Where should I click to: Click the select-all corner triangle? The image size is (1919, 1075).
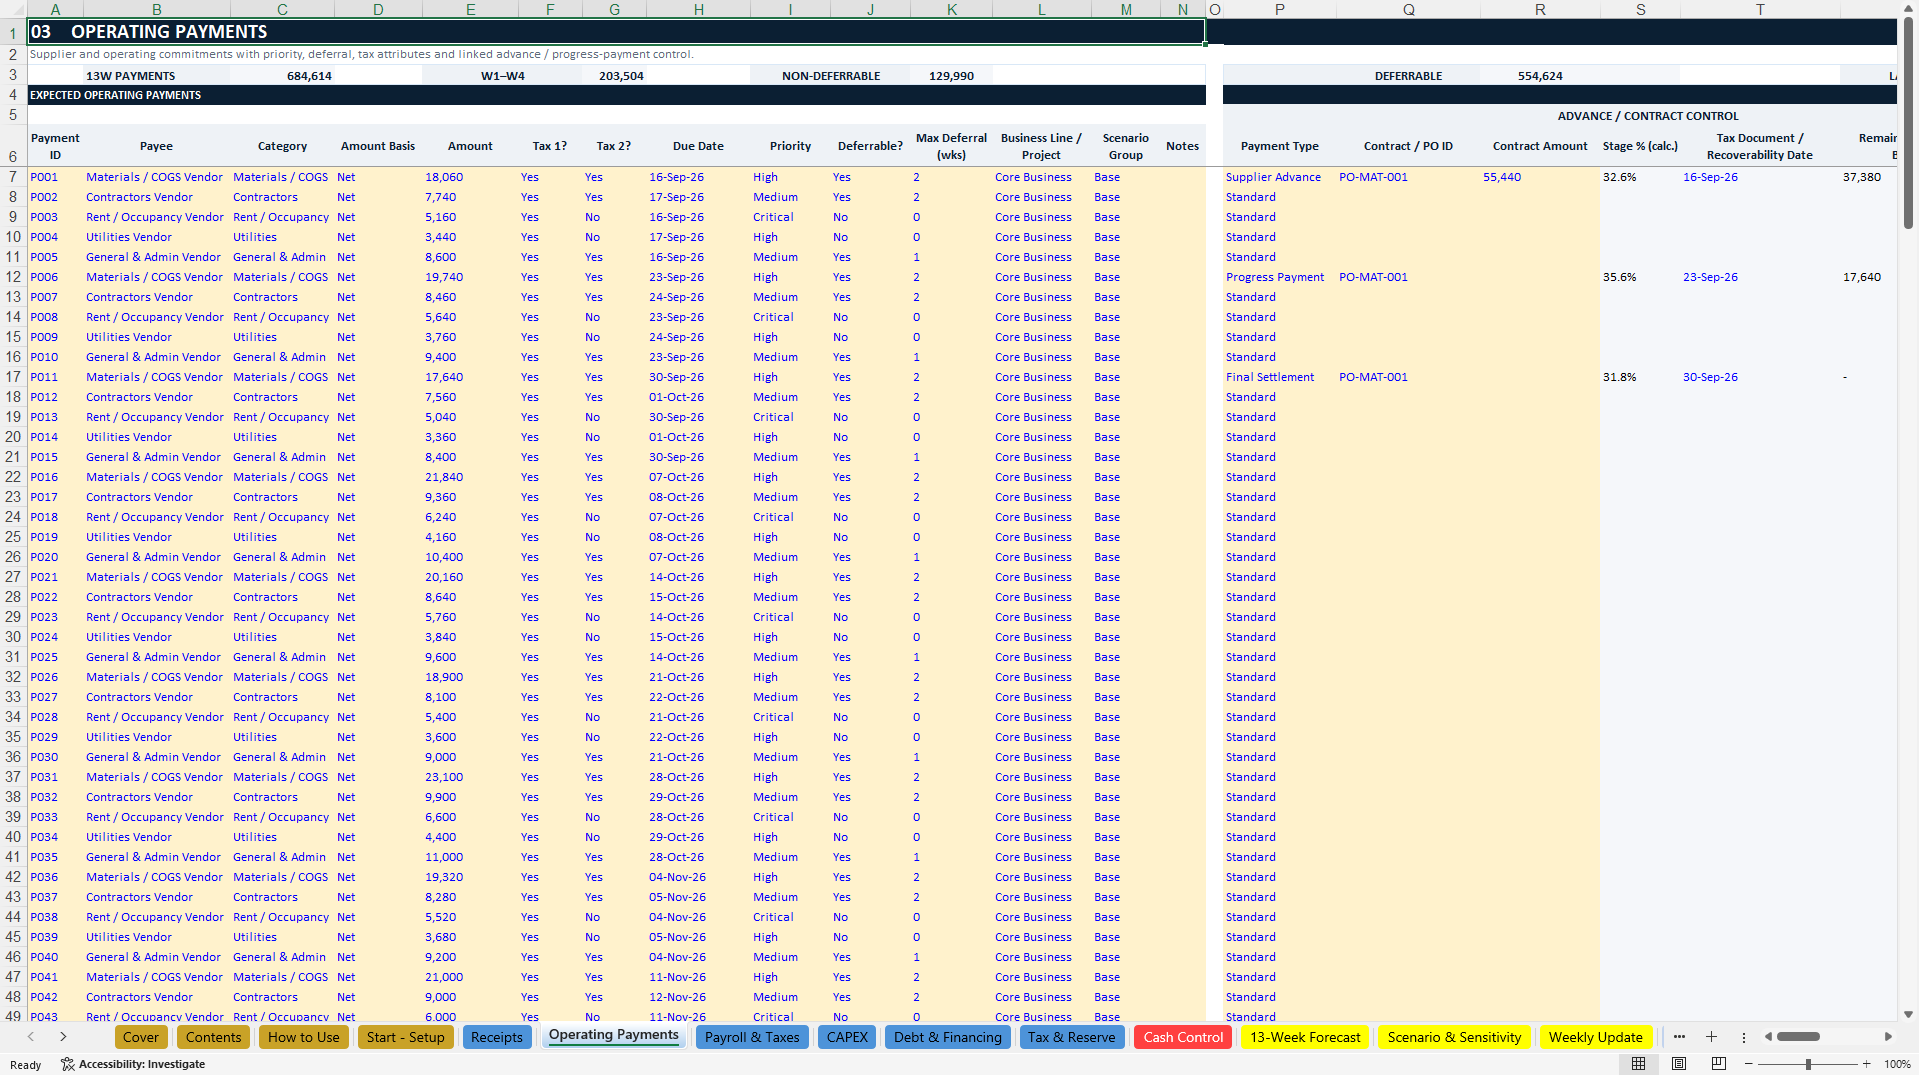[x=12, y=9]
